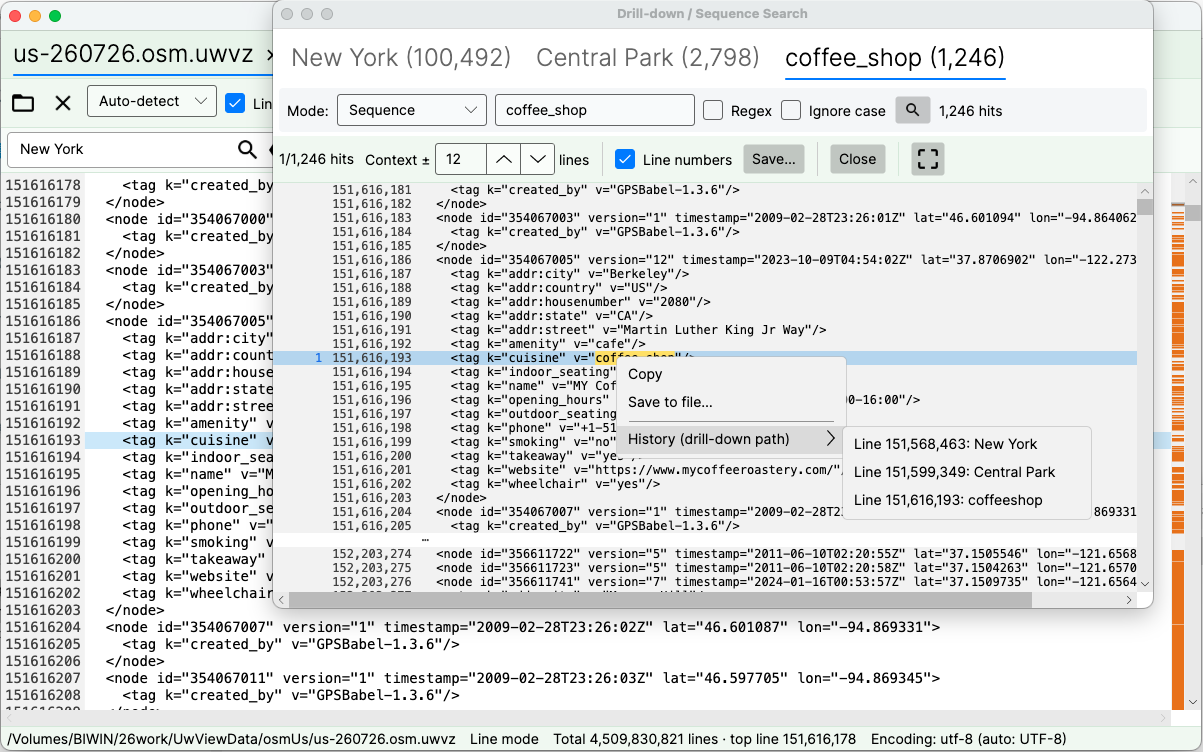Click result line 151,616,201 website tag
This screenshot has width=1203, height=752.
[704, 470]
